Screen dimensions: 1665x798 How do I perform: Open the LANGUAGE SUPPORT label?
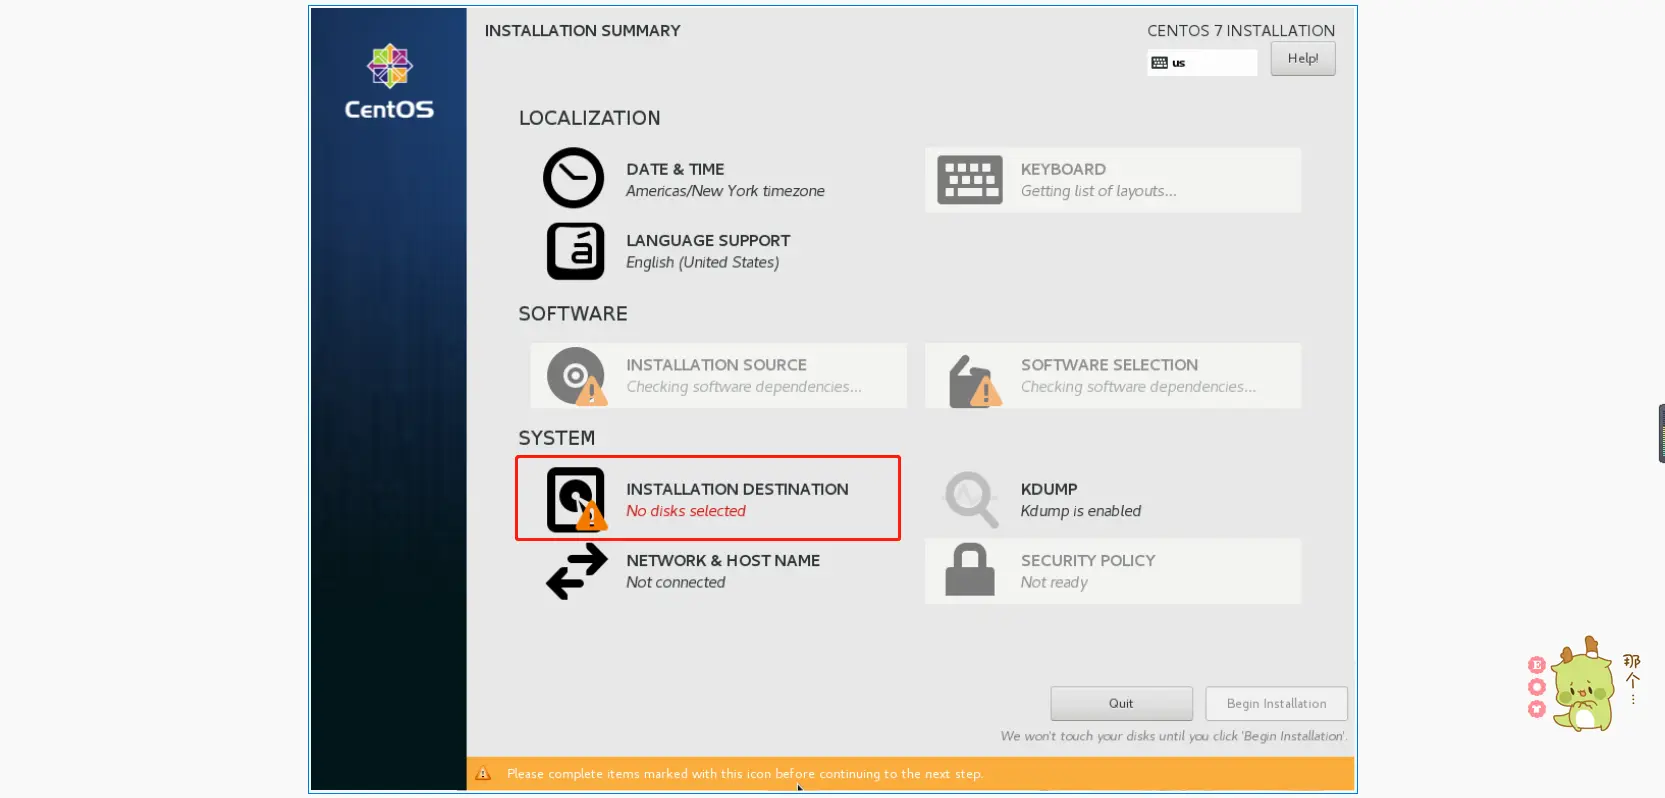[x=708, y=240]
